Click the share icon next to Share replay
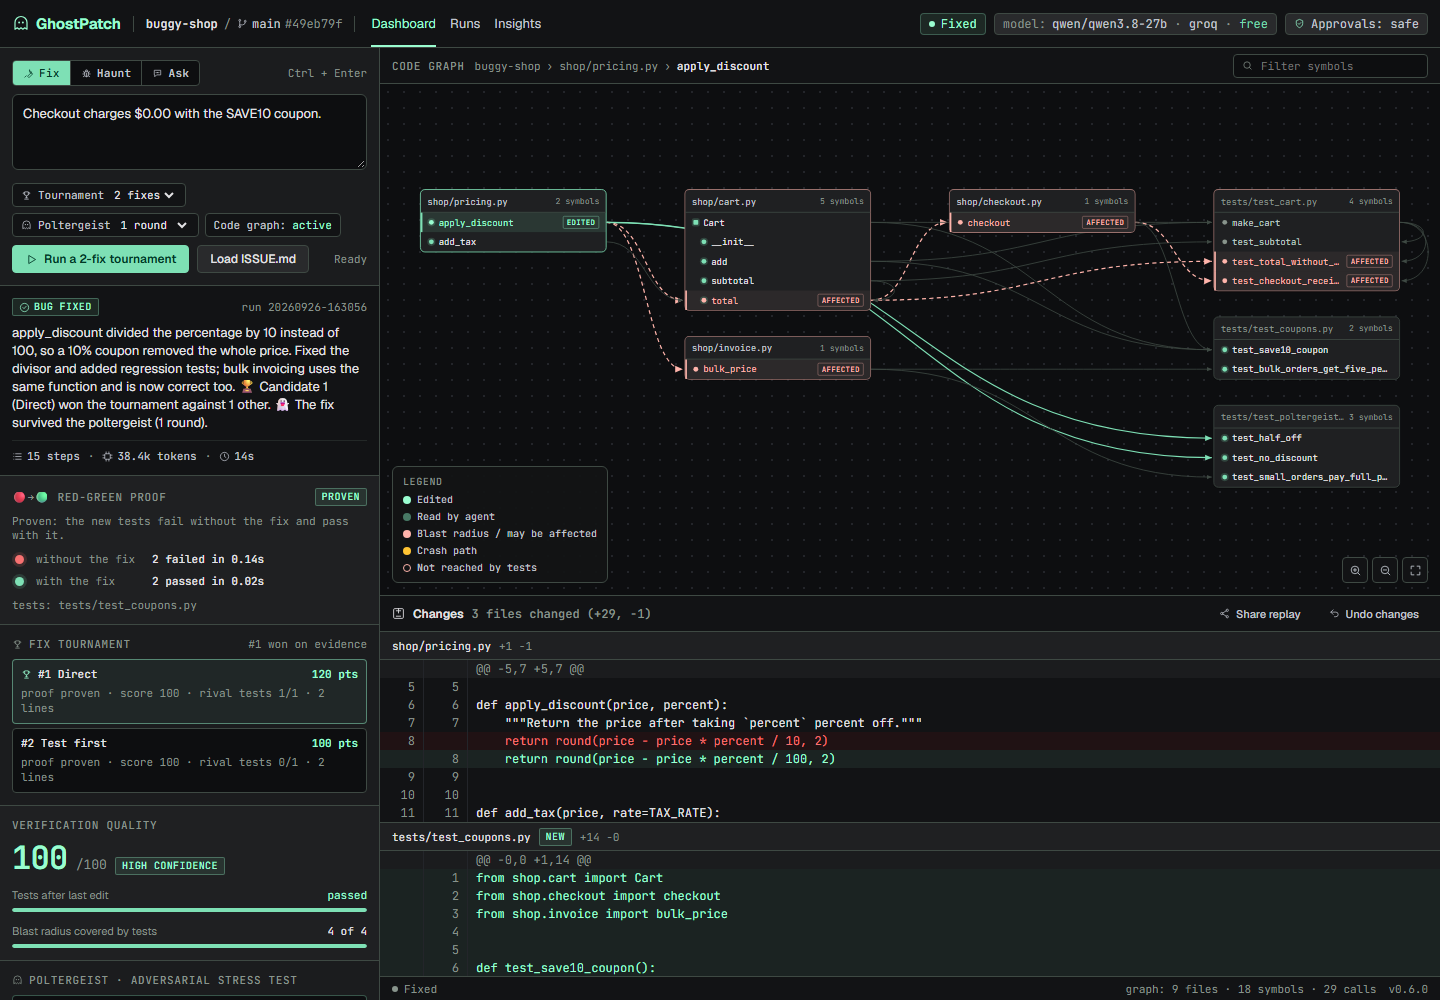Image resolution: width=1440 pixels, height=1000 pixels. click(x=1225, y=614)
